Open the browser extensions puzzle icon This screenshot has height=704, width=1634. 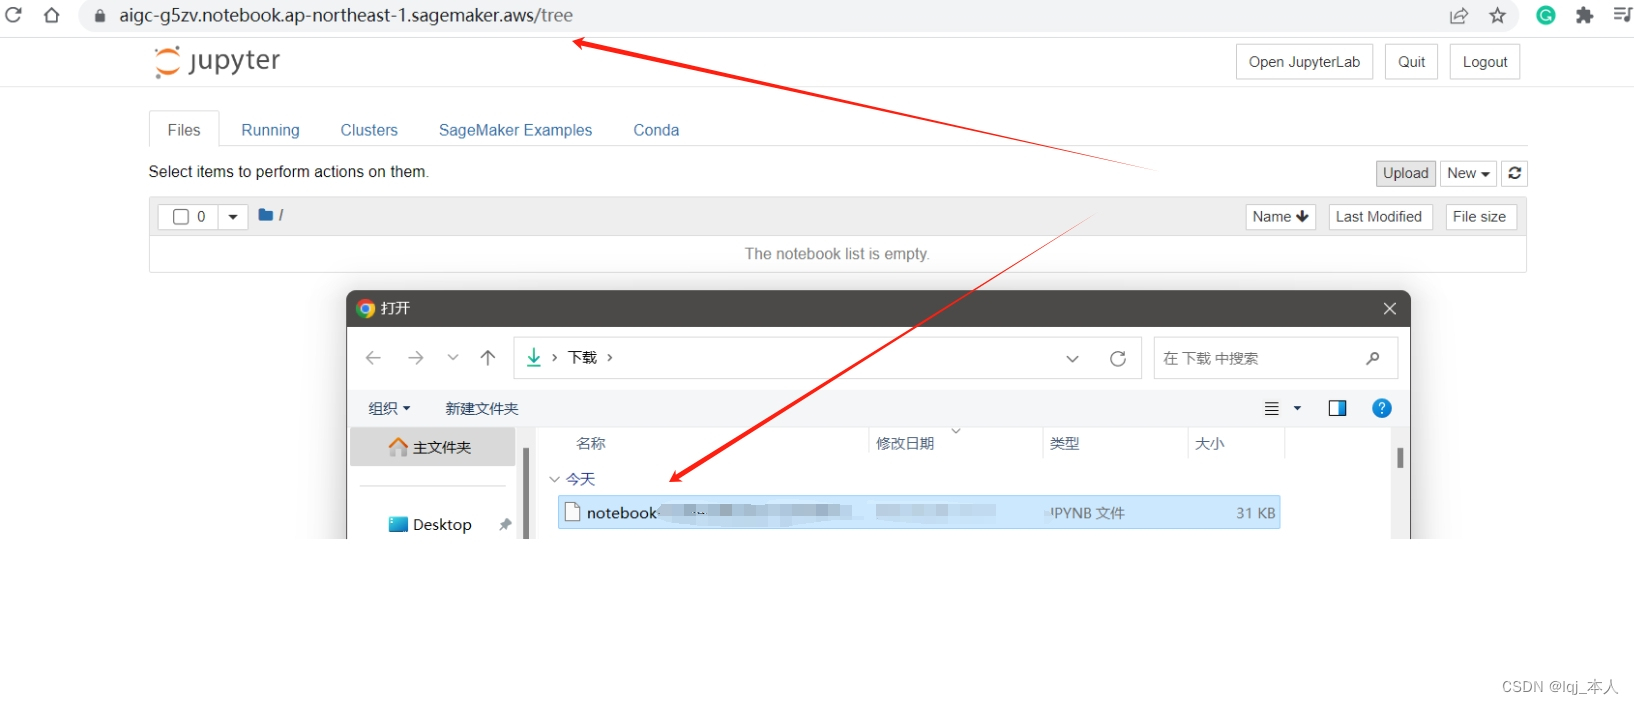click(1584, 15)
